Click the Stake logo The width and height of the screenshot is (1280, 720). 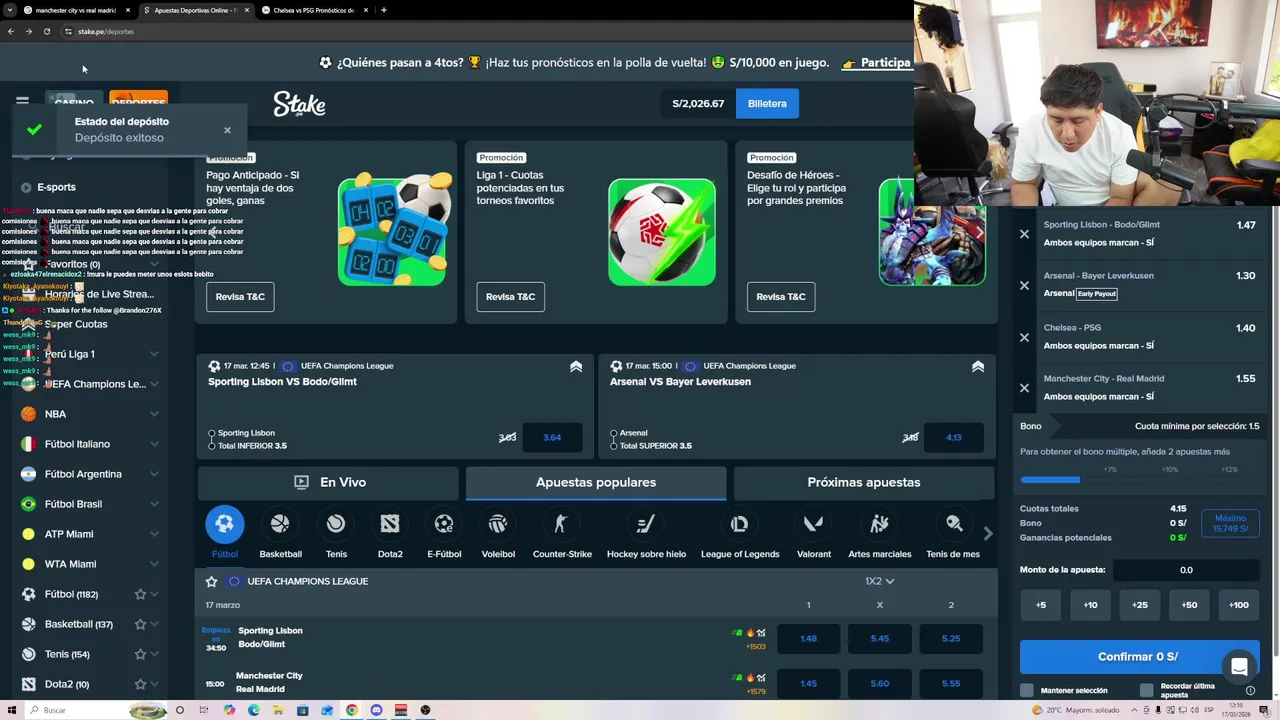coord(299,104)
